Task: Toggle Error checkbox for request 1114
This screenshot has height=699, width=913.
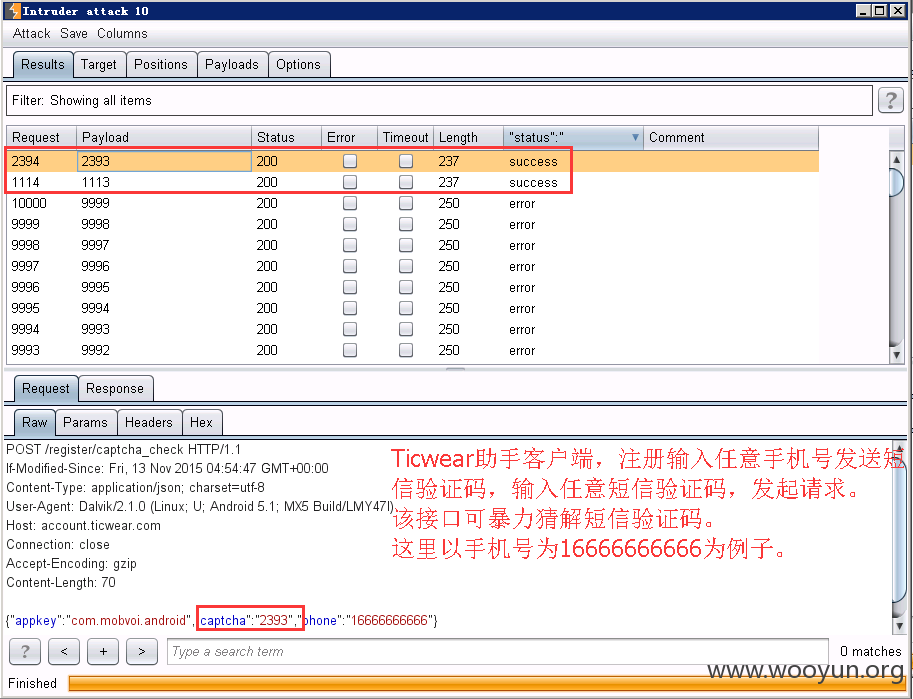Action: coord(350,182)
